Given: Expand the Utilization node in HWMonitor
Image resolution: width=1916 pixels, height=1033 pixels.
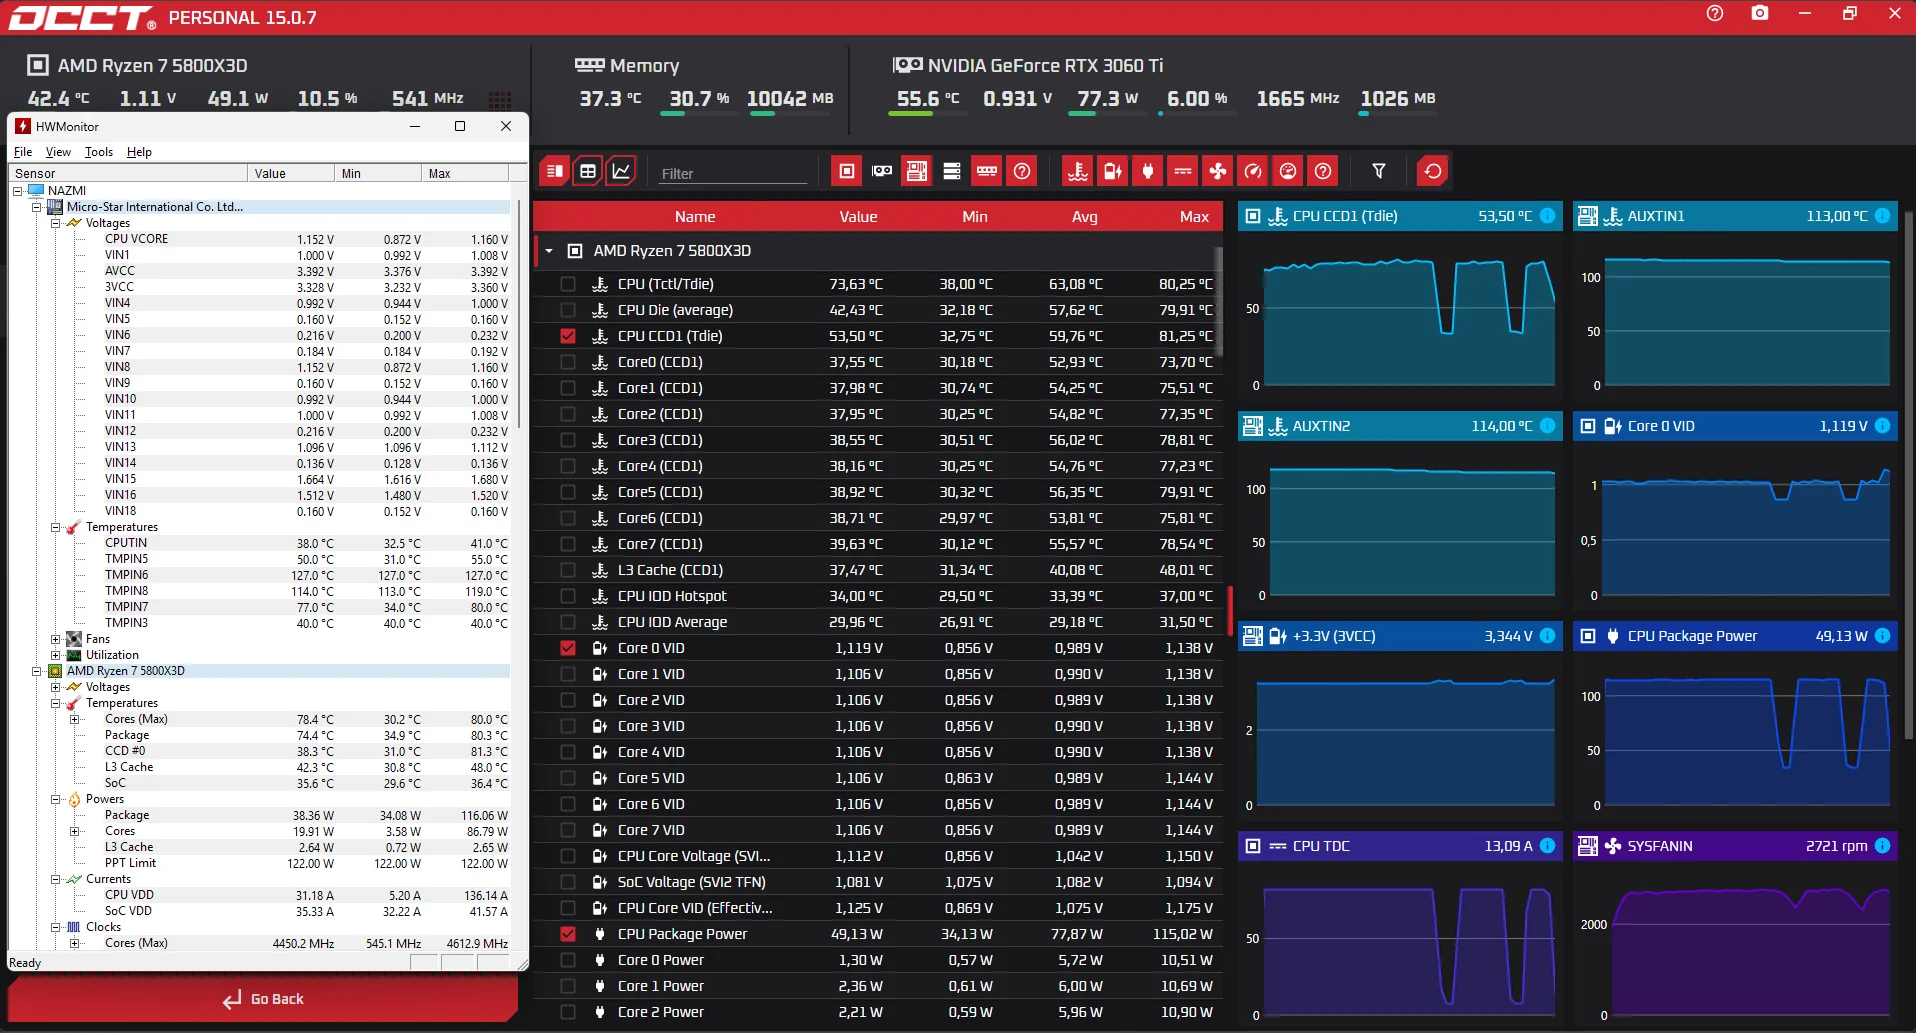Looking at the screenshot, I should [56, 655].
